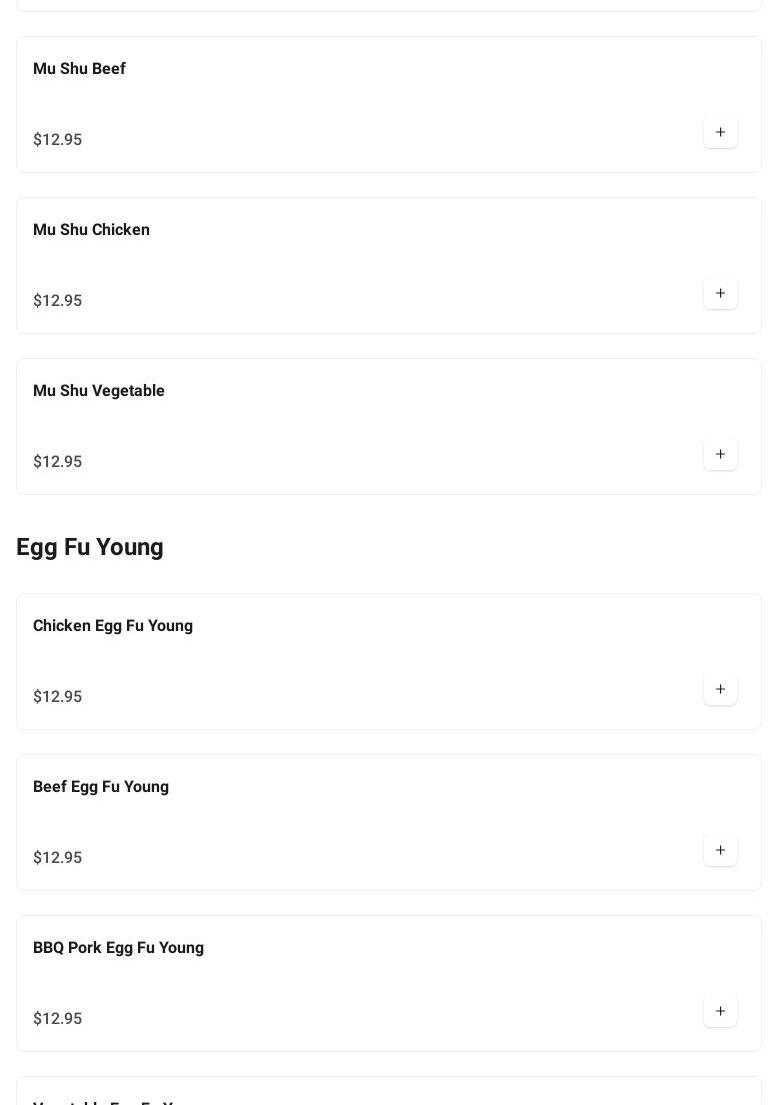Add Mu Shu Vegetable with plus icon

coord(720,454)
